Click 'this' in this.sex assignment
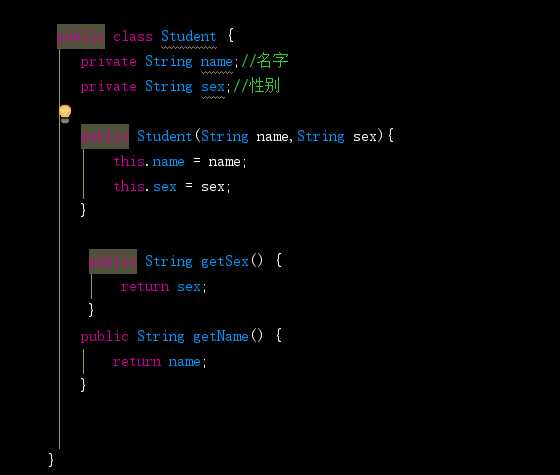This screenshot has width=560, height=475. tap(129, 186)
